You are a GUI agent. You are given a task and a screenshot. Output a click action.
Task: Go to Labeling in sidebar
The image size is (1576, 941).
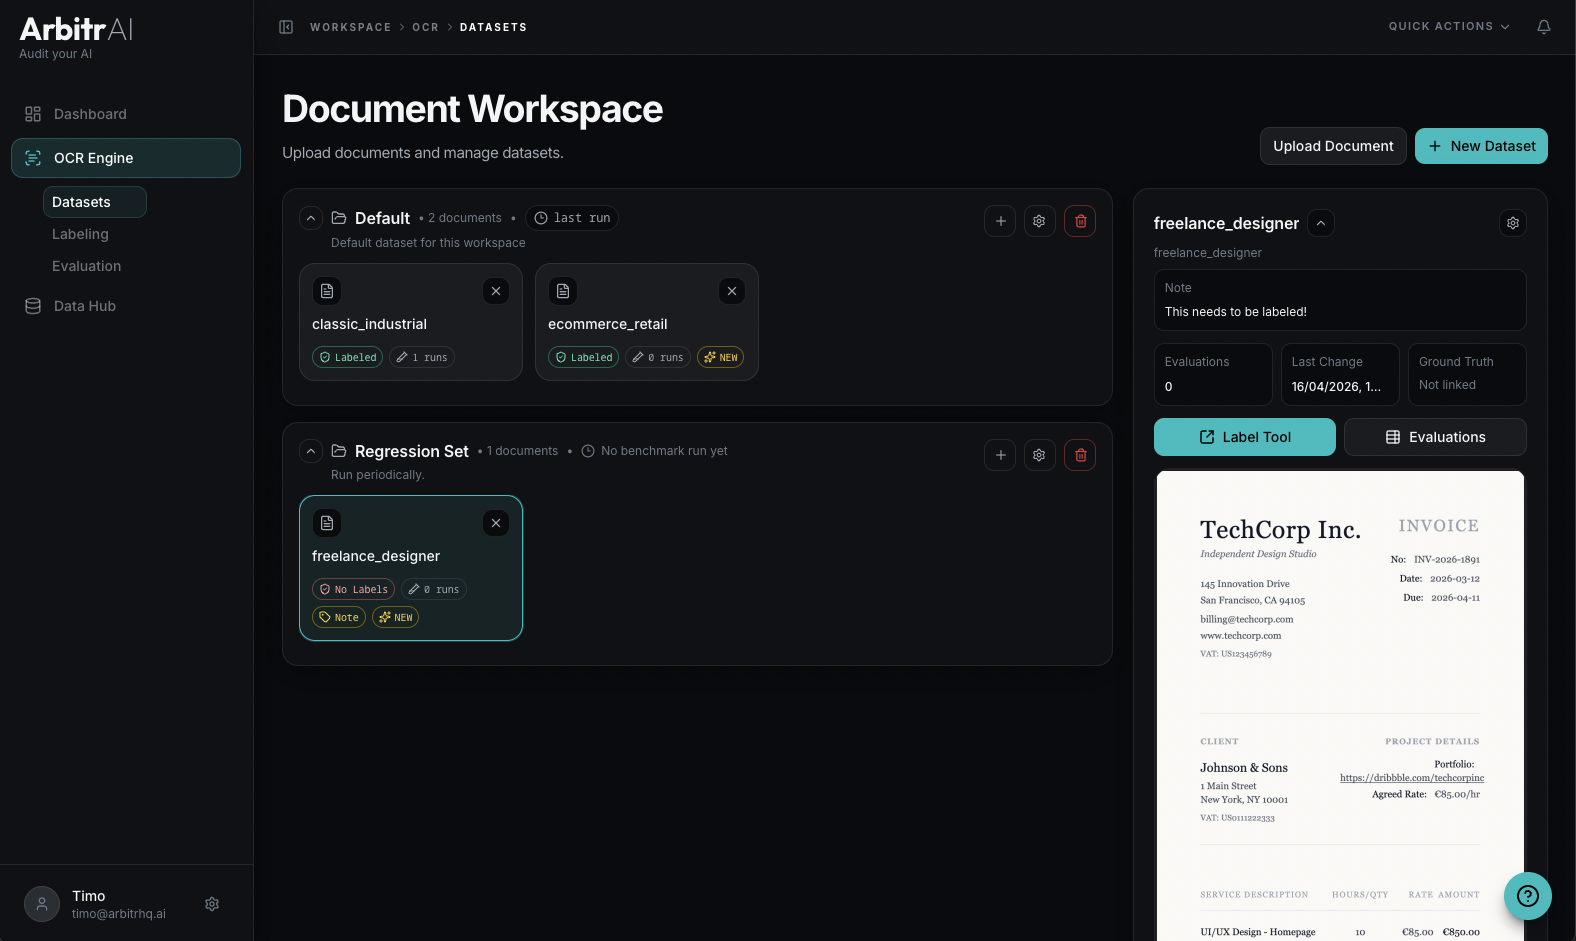tap(80, 234)
